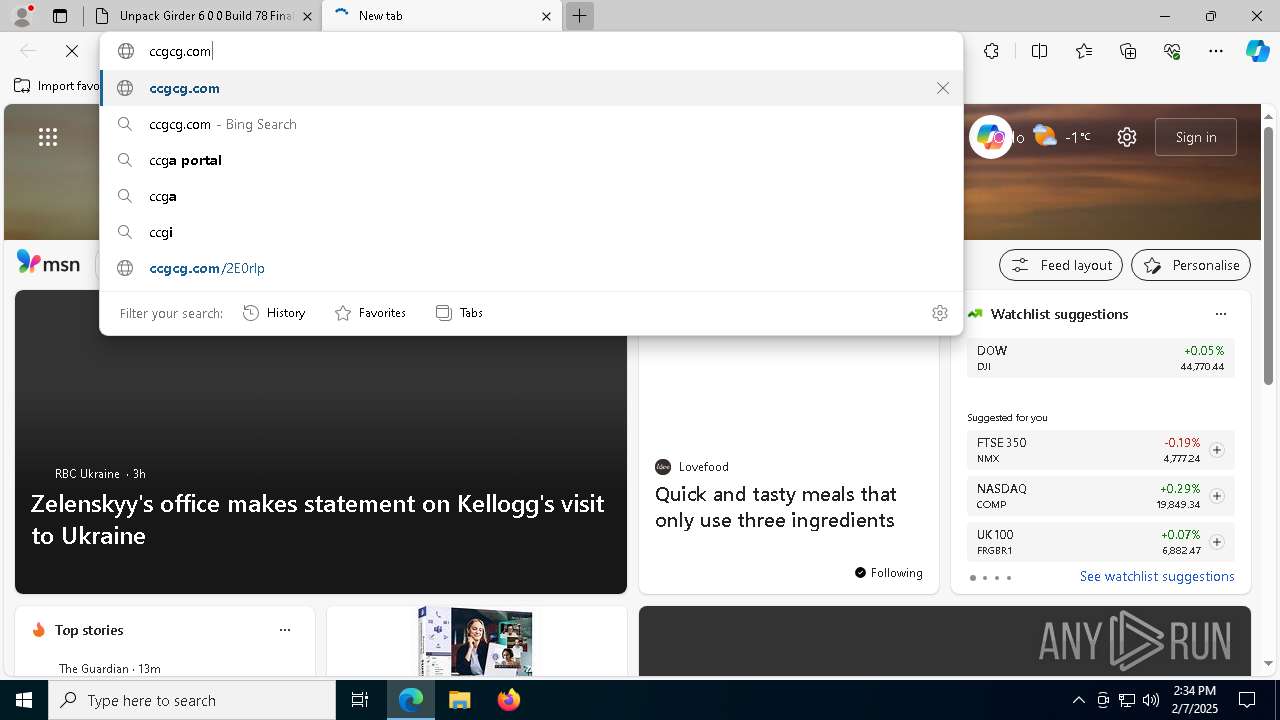Toggle Split screen view
The width and height of the screenshot is (1280, 720).
coord(1039,51)
